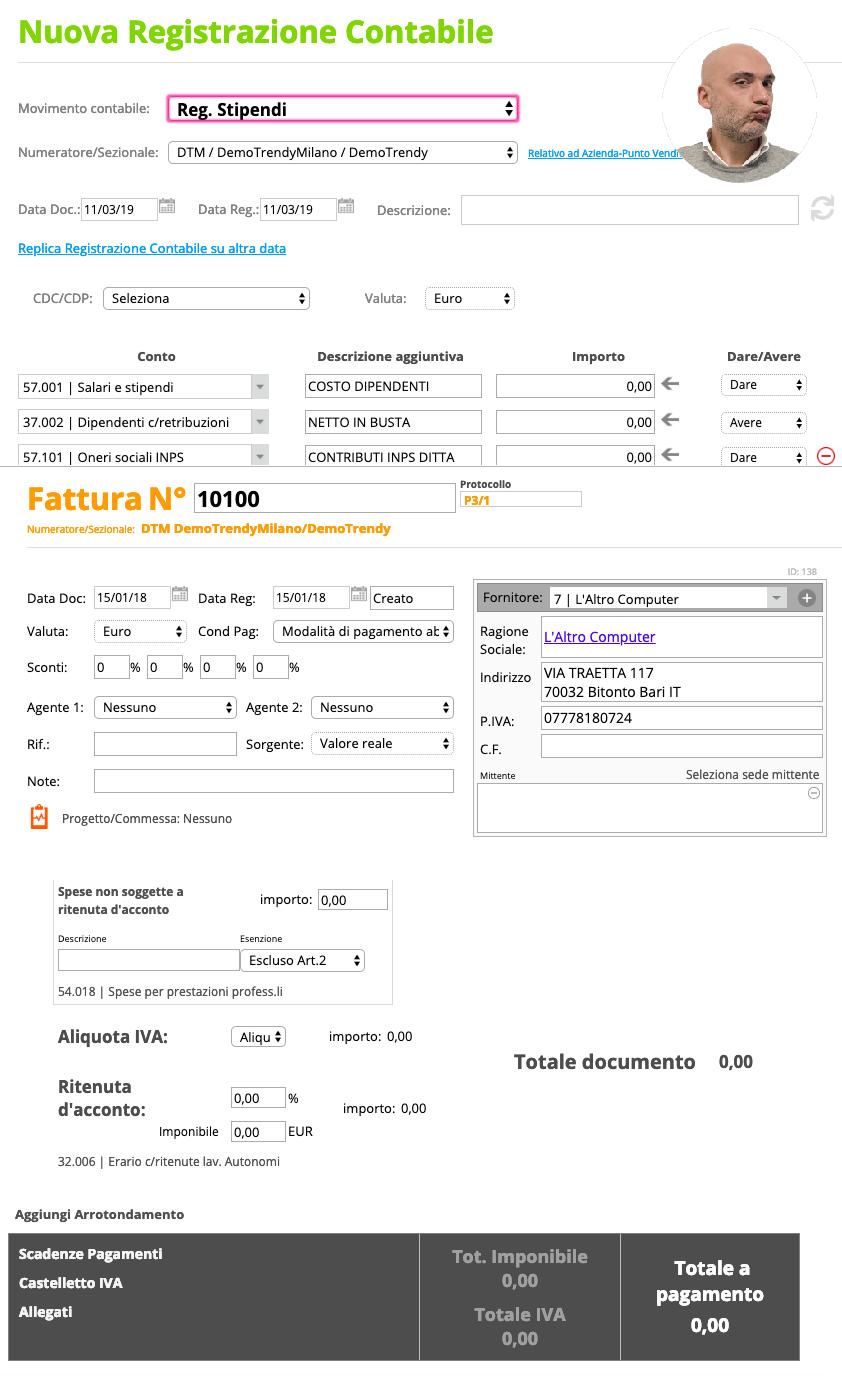842x1380 pixels.
Task: Open calendar picker next to Data Reg. 11/03/19
Action: tap(346, 207)
